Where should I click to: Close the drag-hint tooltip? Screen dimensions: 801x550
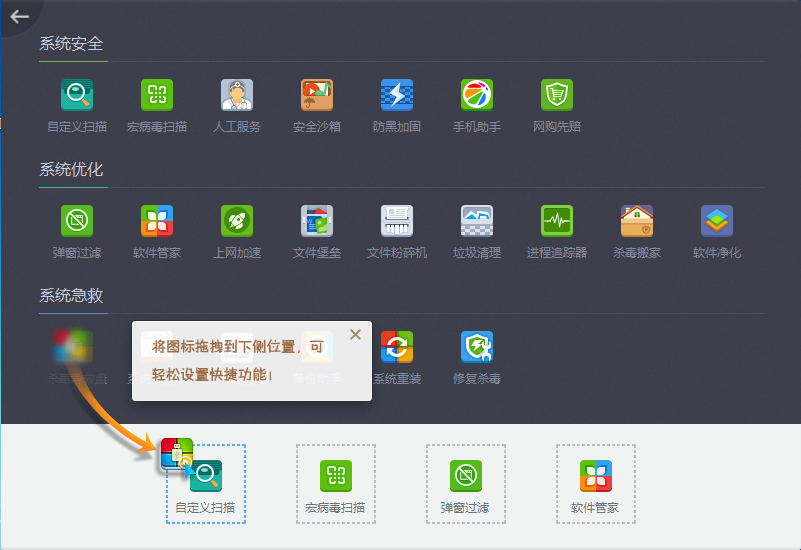point(356,334)
